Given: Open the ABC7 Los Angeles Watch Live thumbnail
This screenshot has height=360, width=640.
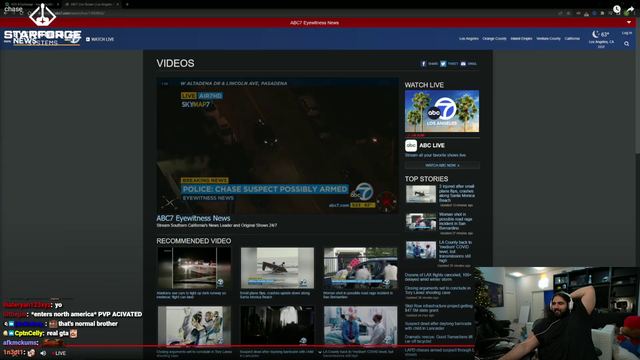Looking at the screenshot, I should 442,111.
